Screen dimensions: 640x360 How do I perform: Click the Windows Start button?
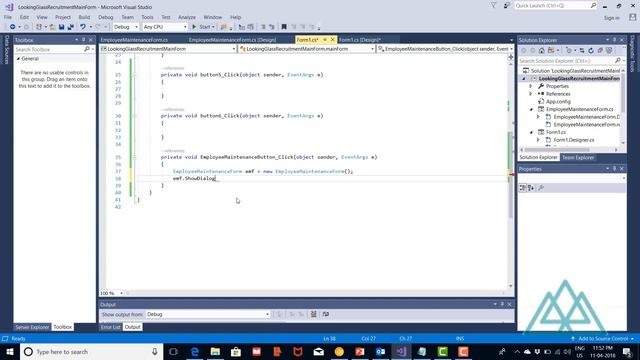(x=10, y=351)
